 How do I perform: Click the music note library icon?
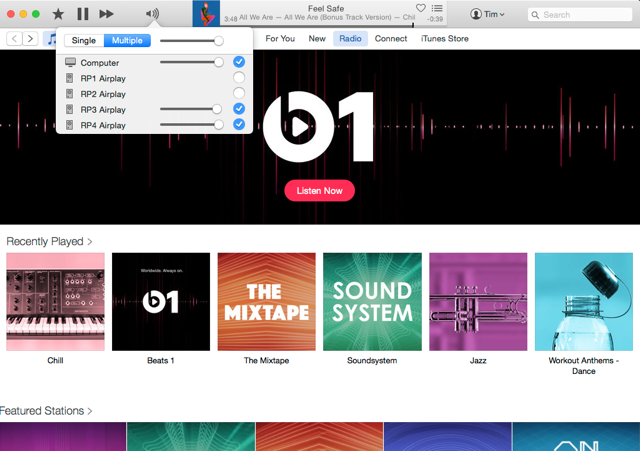click(x=51, y=39)
